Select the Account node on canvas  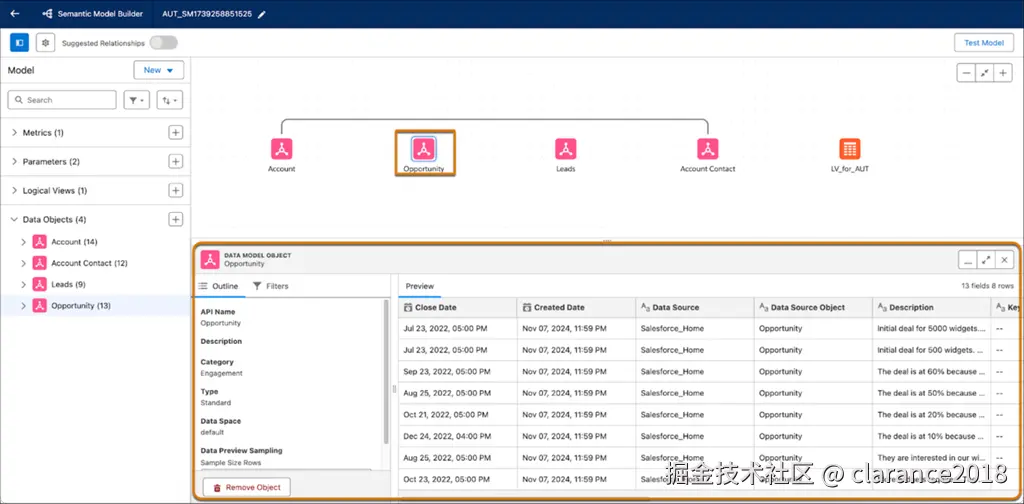(281, 149)
